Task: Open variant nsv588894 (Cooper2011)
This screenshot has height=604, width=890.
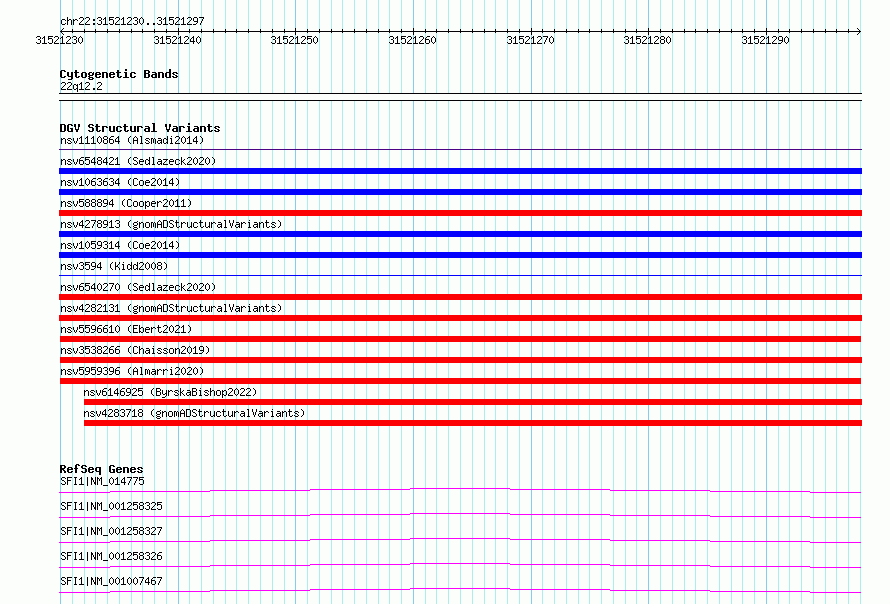Action: coord(126,203)
